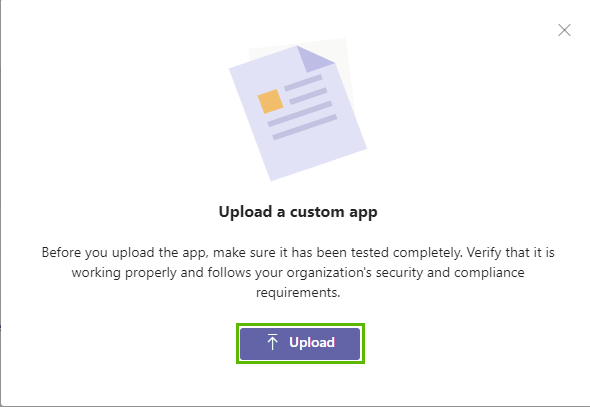The width and height of the screenshot is (590, 407).
Task: Click the top text line in document illustration
Action: tap(303, 83)
